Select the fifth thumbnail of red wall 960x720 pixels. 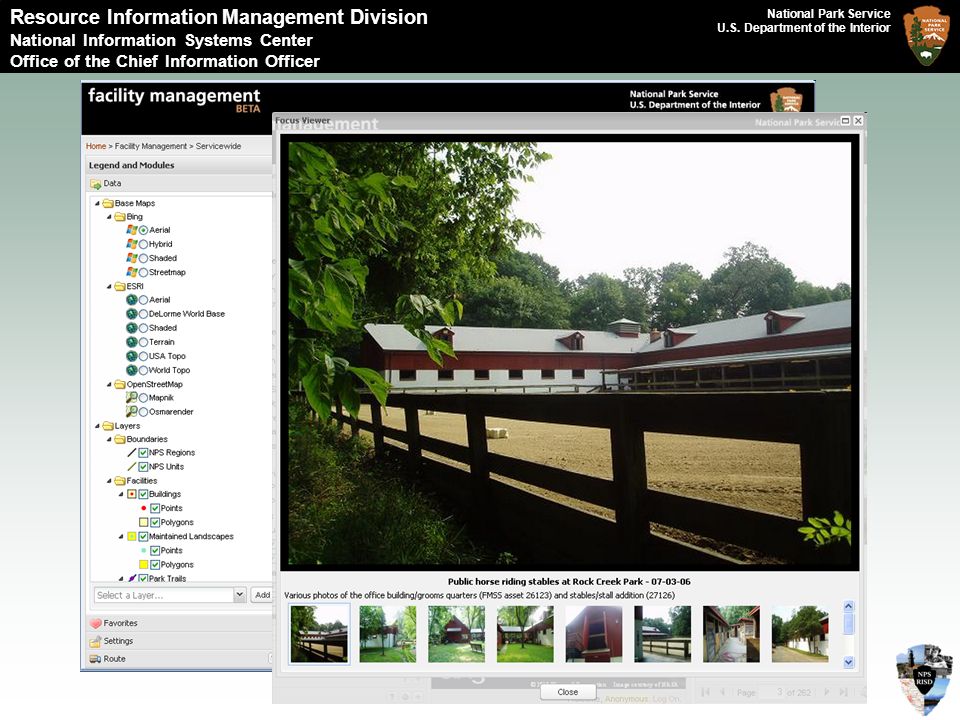coord(594,634)
